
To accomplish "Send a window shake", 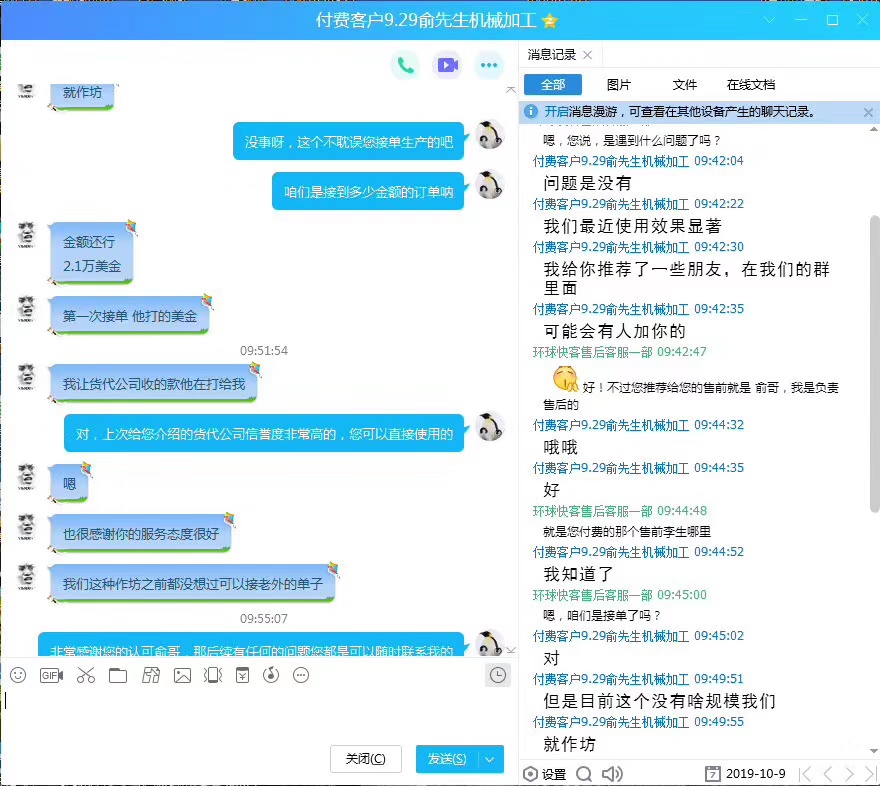I will [212, 675].
